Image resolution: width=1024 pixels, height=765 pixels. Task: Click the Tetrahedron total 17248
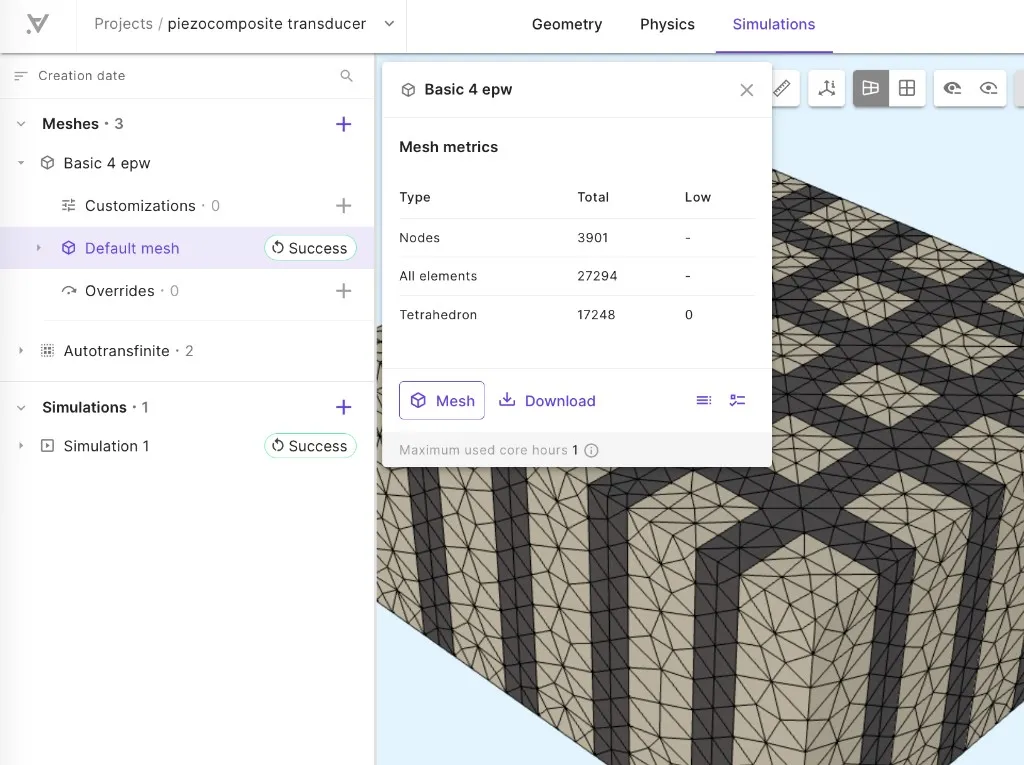click(596, 314)
